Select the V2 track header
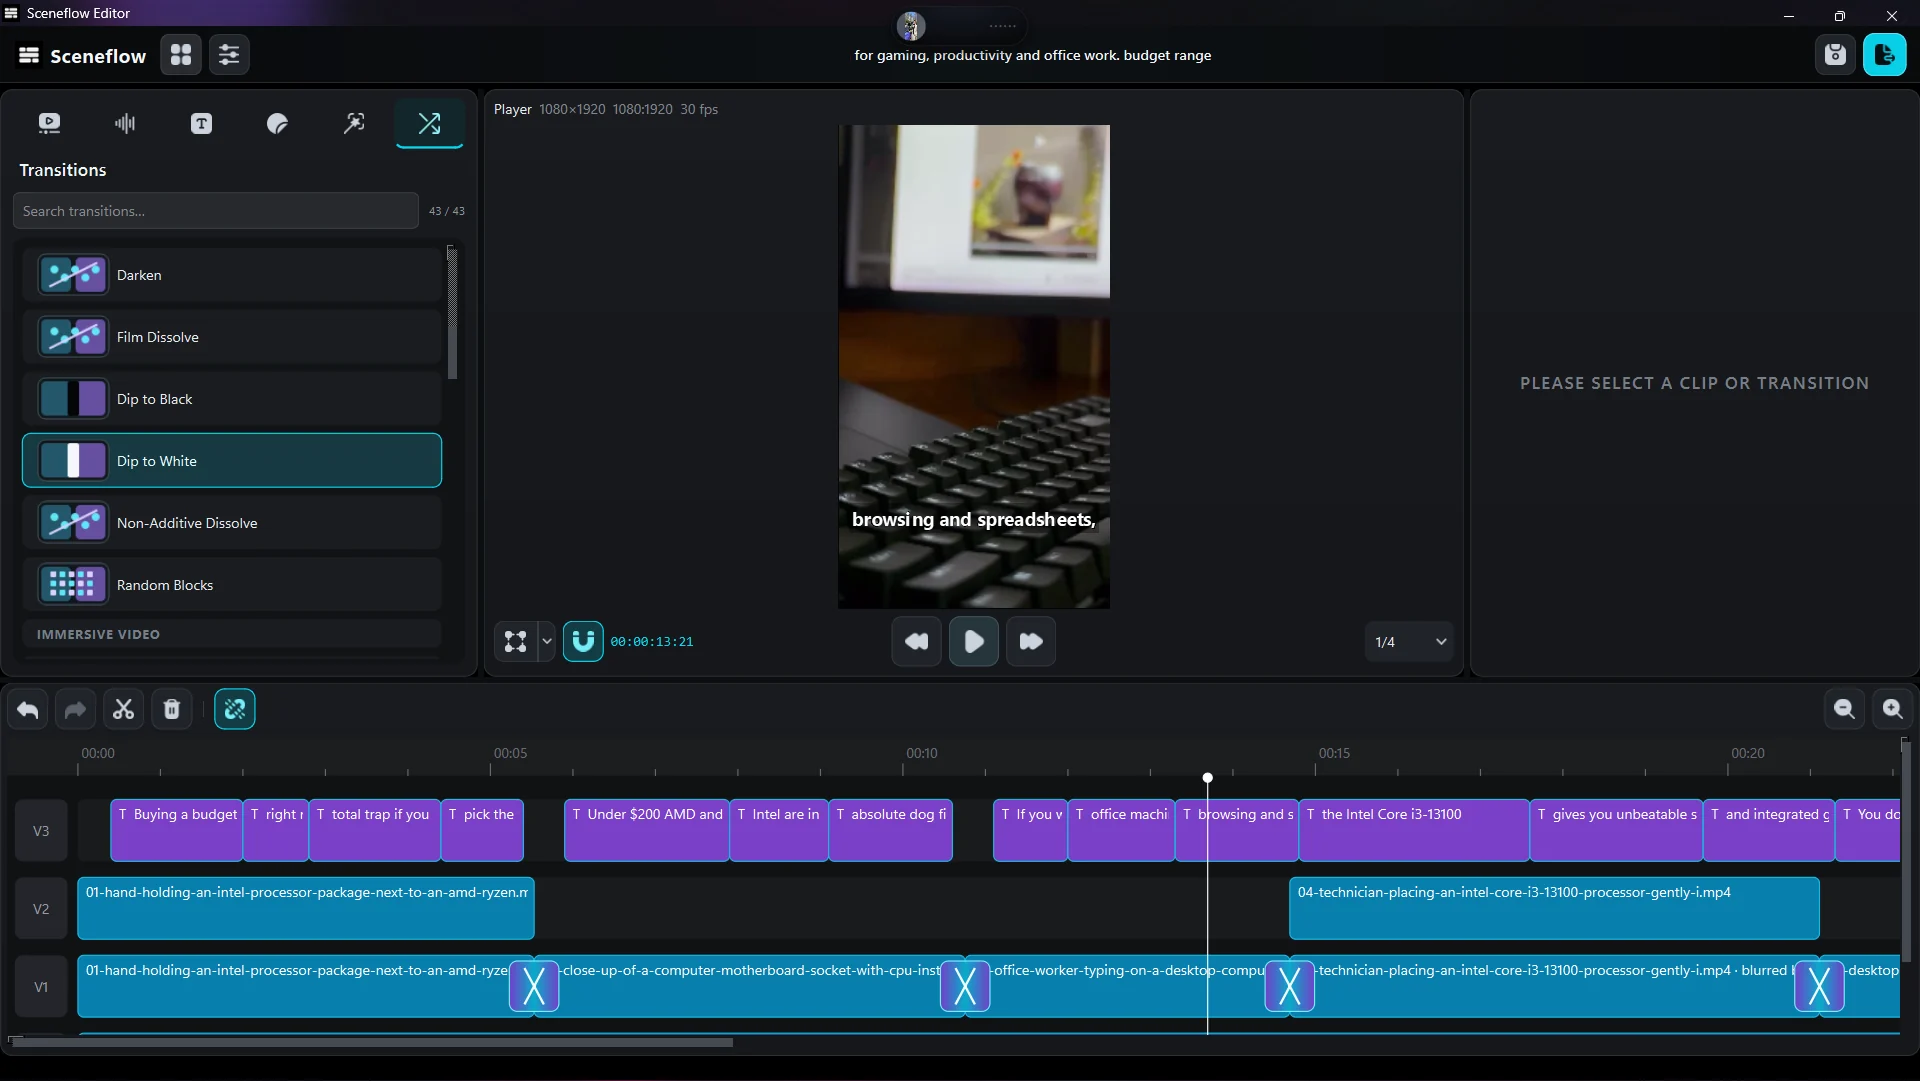Screen dimensions: 1920x1081 click(x=41, y=909)
